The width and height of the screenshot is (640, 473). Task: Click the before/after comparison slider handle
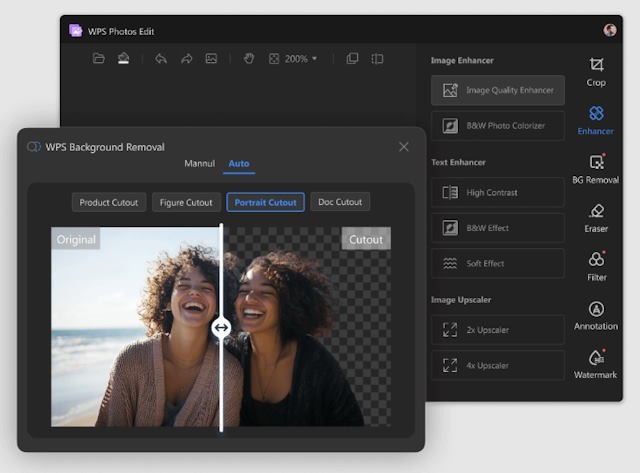click(x=221, y=327)
